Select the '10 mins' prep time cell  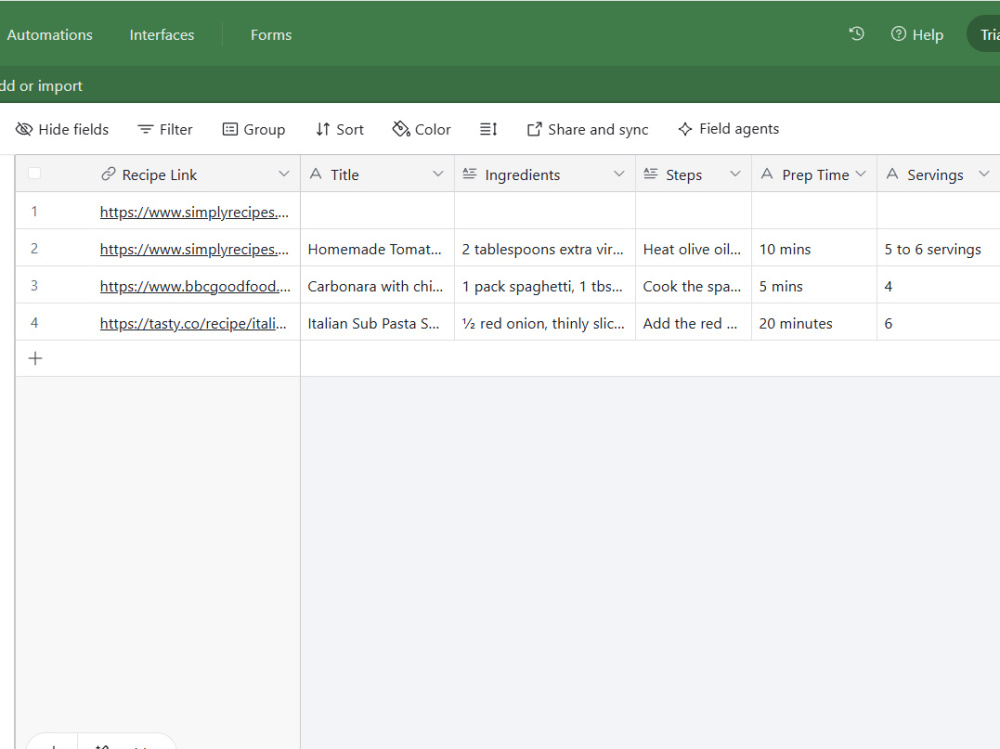click(x=814, y=249)
